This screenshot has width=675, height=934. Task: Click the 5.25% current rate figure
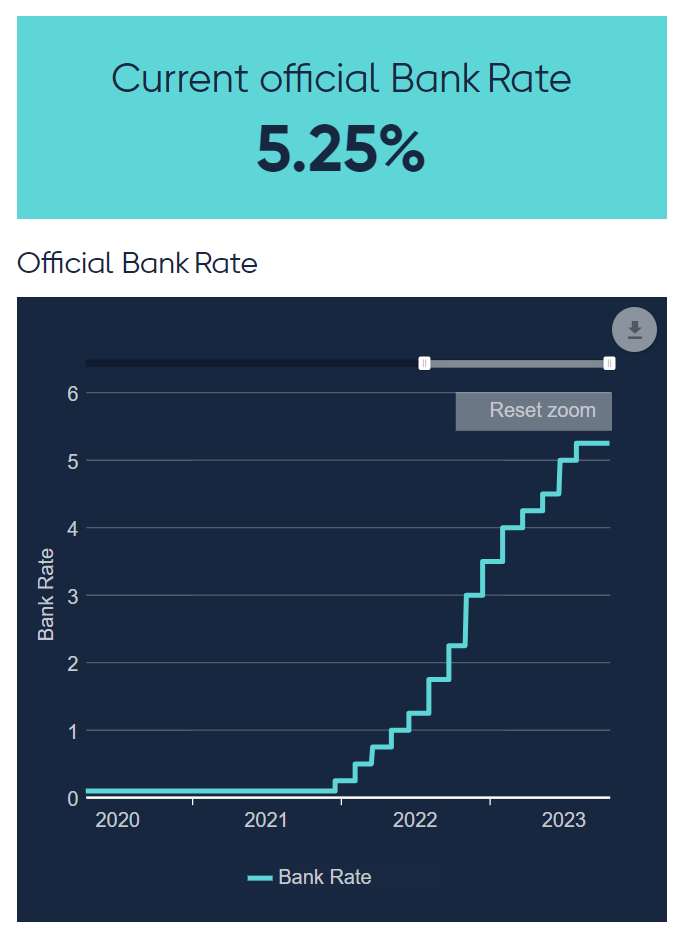click(341, 150)
